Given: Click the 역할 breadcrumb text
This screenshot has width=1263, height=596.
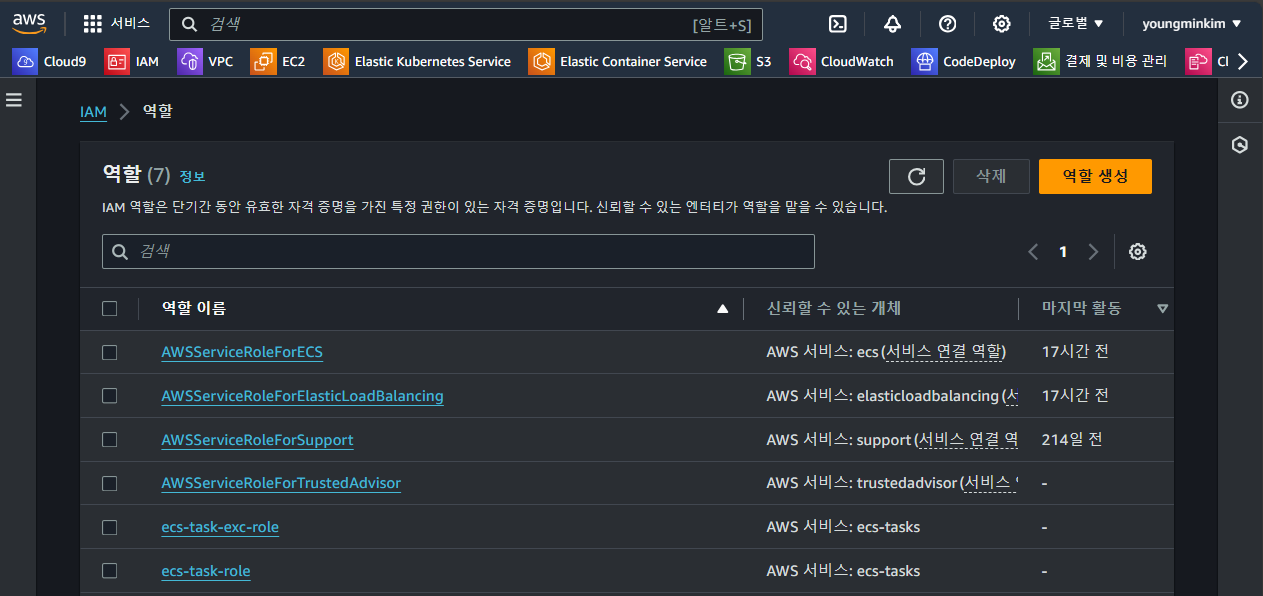Looking at the screenshot, I should click(x=158, y=112).
